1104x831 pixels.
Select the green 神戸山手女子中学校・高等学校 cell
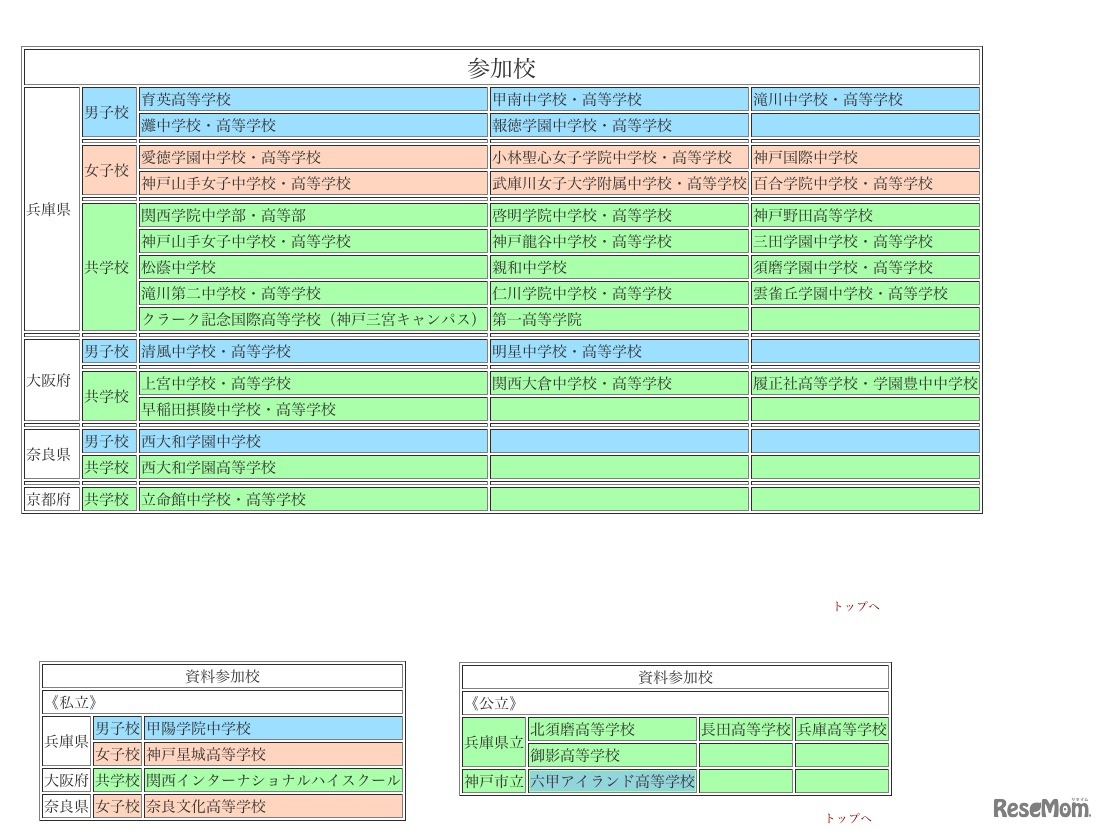pyautogui.click(x=313, y=241)
